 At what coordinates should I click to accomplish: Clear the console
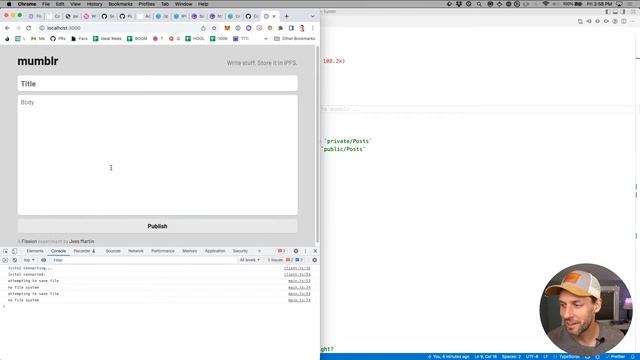[15, 260]
